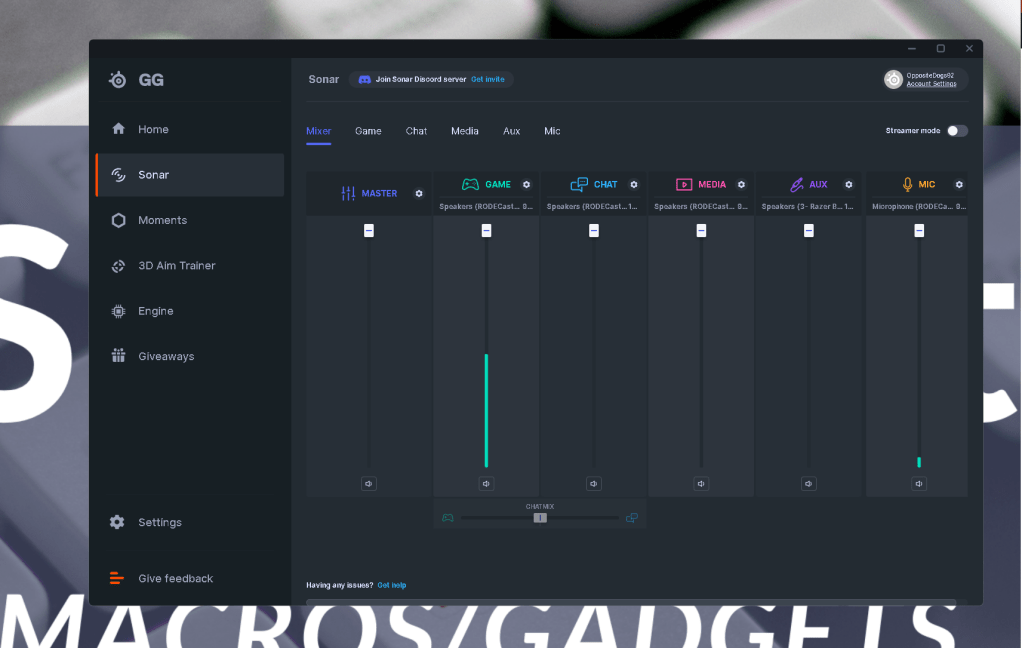Viewport: 1022px width, 648px height.
Task: Switch to the Media tab
Action: pyautogui.click(x=465, y=131)
